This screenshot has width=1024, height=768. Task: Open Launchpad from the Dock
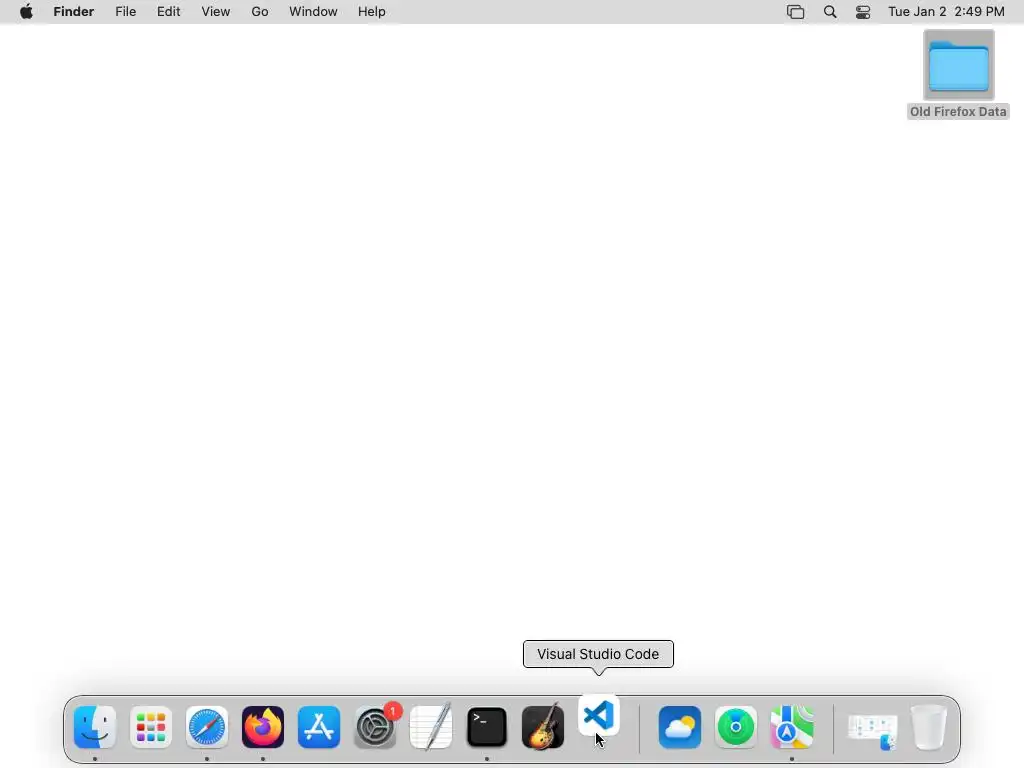151,727
